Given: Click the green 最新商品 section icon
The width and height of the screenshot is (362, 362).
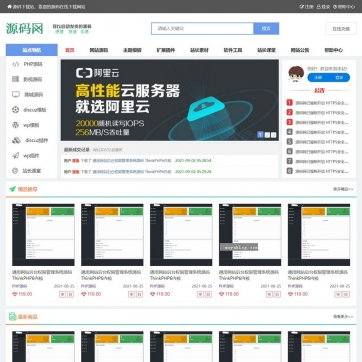Looking at the screenshot, I should click(13, 317).
